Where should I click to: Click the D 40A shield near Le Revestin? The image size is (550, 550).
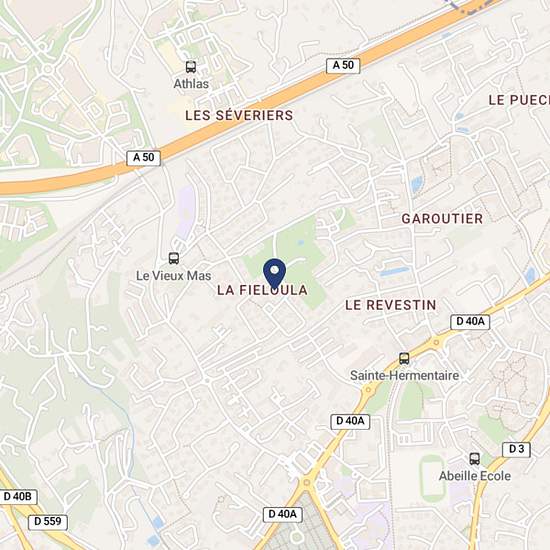470,322
